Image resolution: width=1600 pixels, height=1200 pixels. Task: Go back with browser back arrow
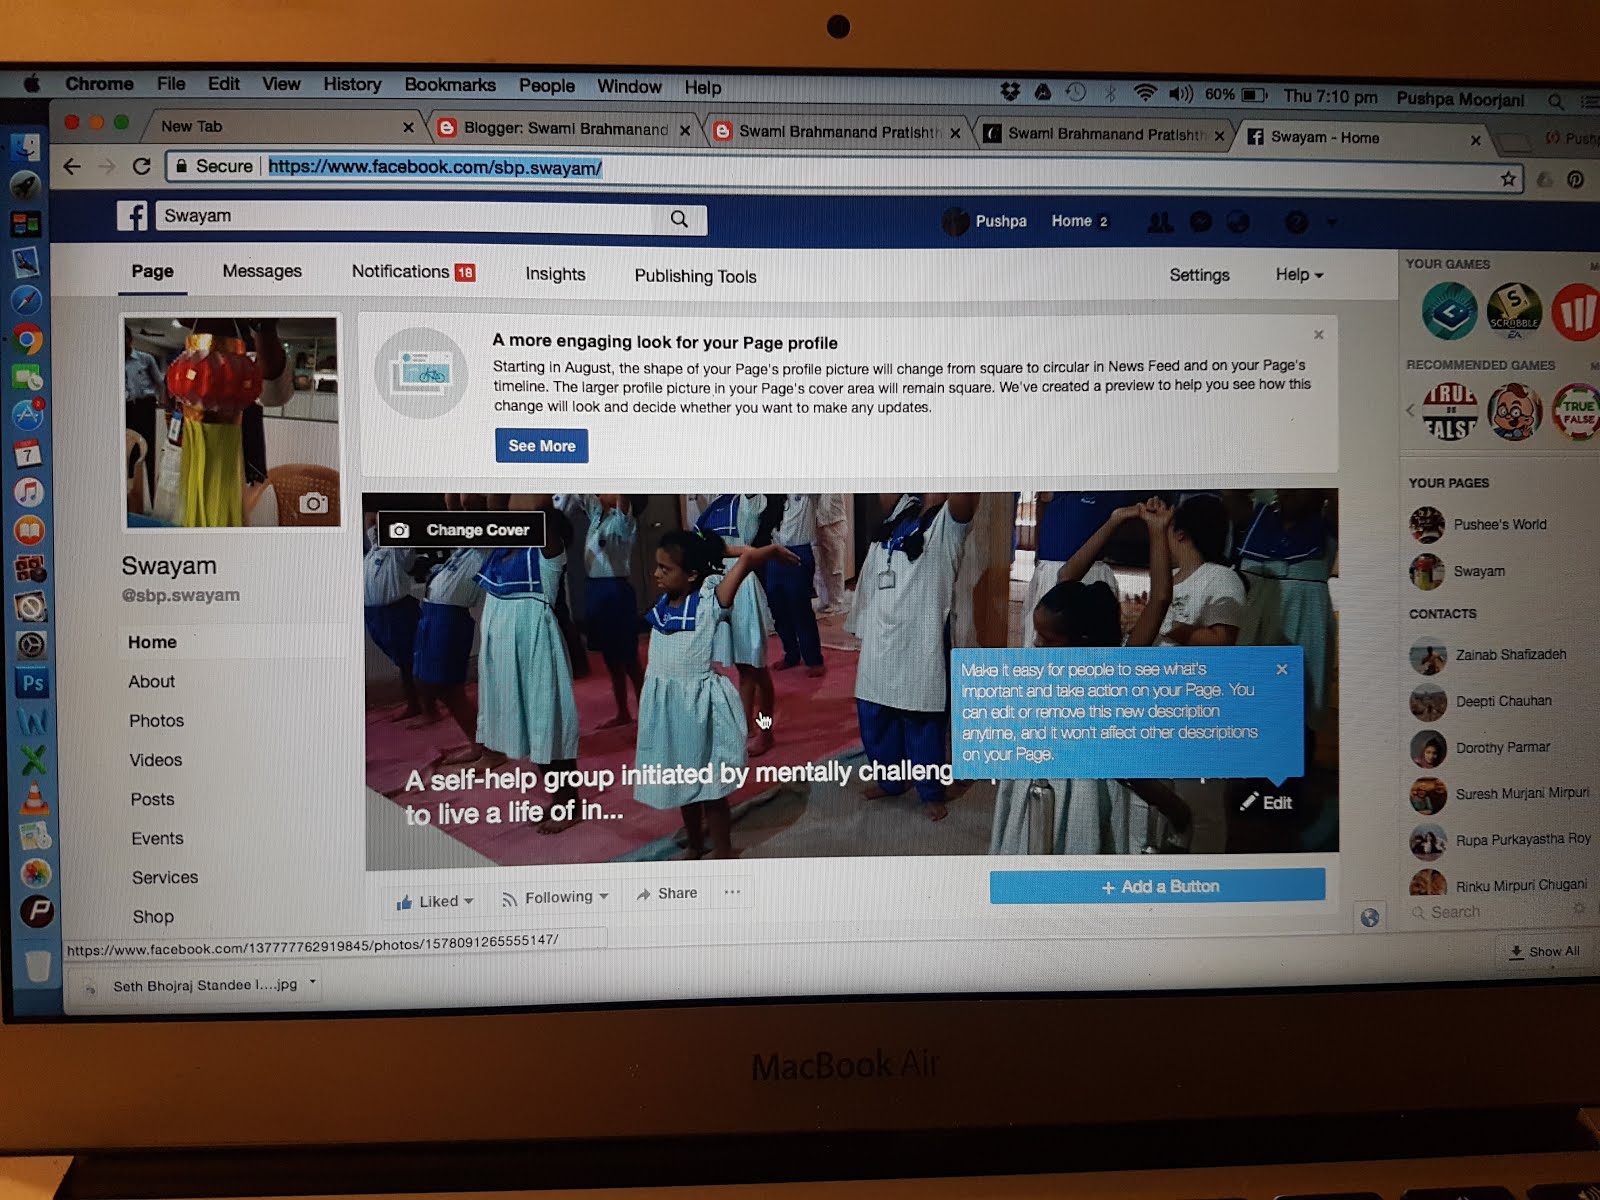coord(72,166)
